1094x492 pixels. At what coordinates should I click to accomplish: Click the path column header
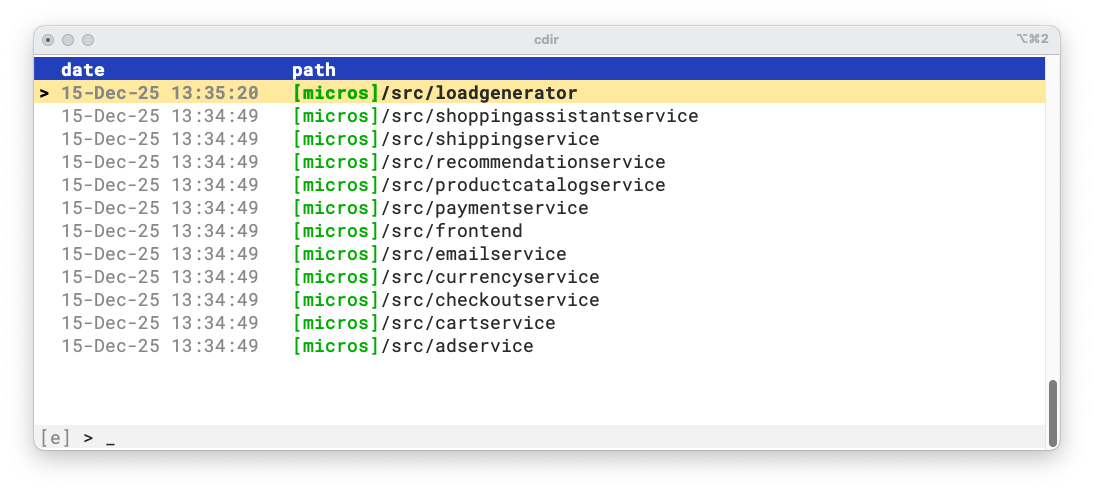coord(314,70)
